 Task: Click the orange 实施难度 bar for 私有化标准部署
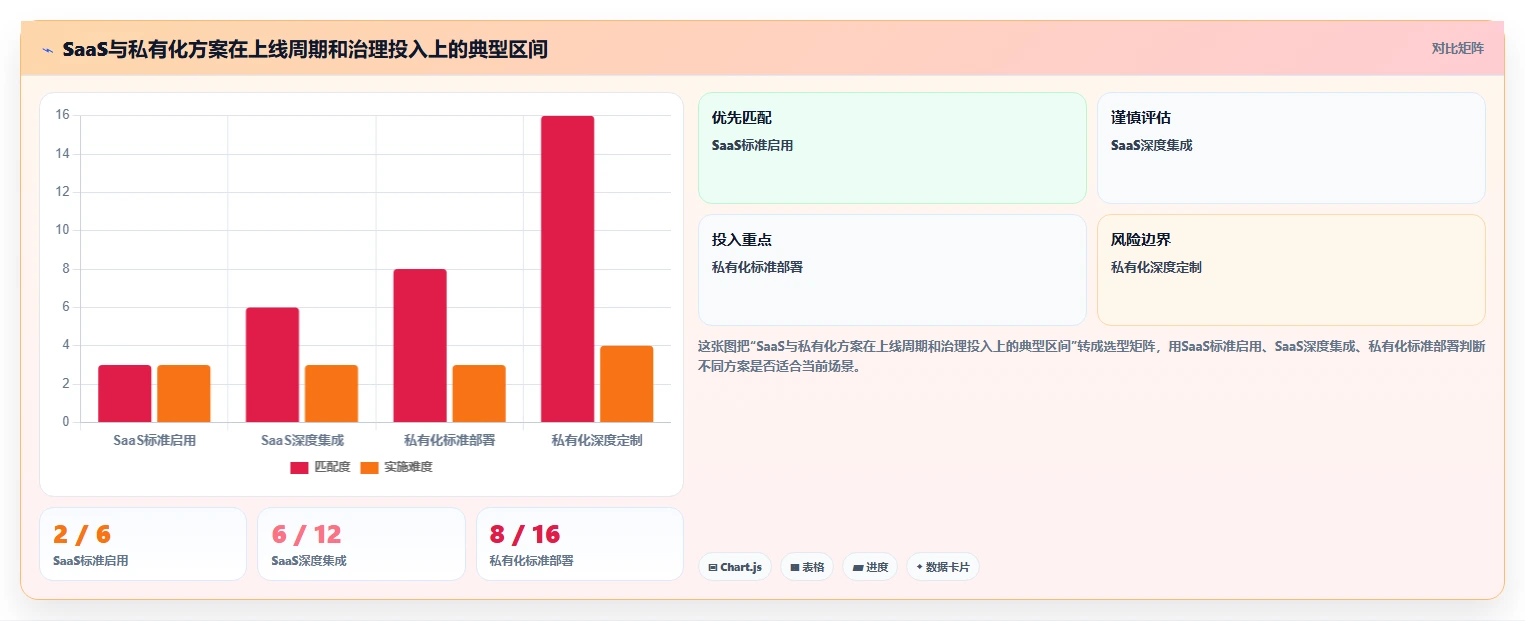click(x=479, y=393)
